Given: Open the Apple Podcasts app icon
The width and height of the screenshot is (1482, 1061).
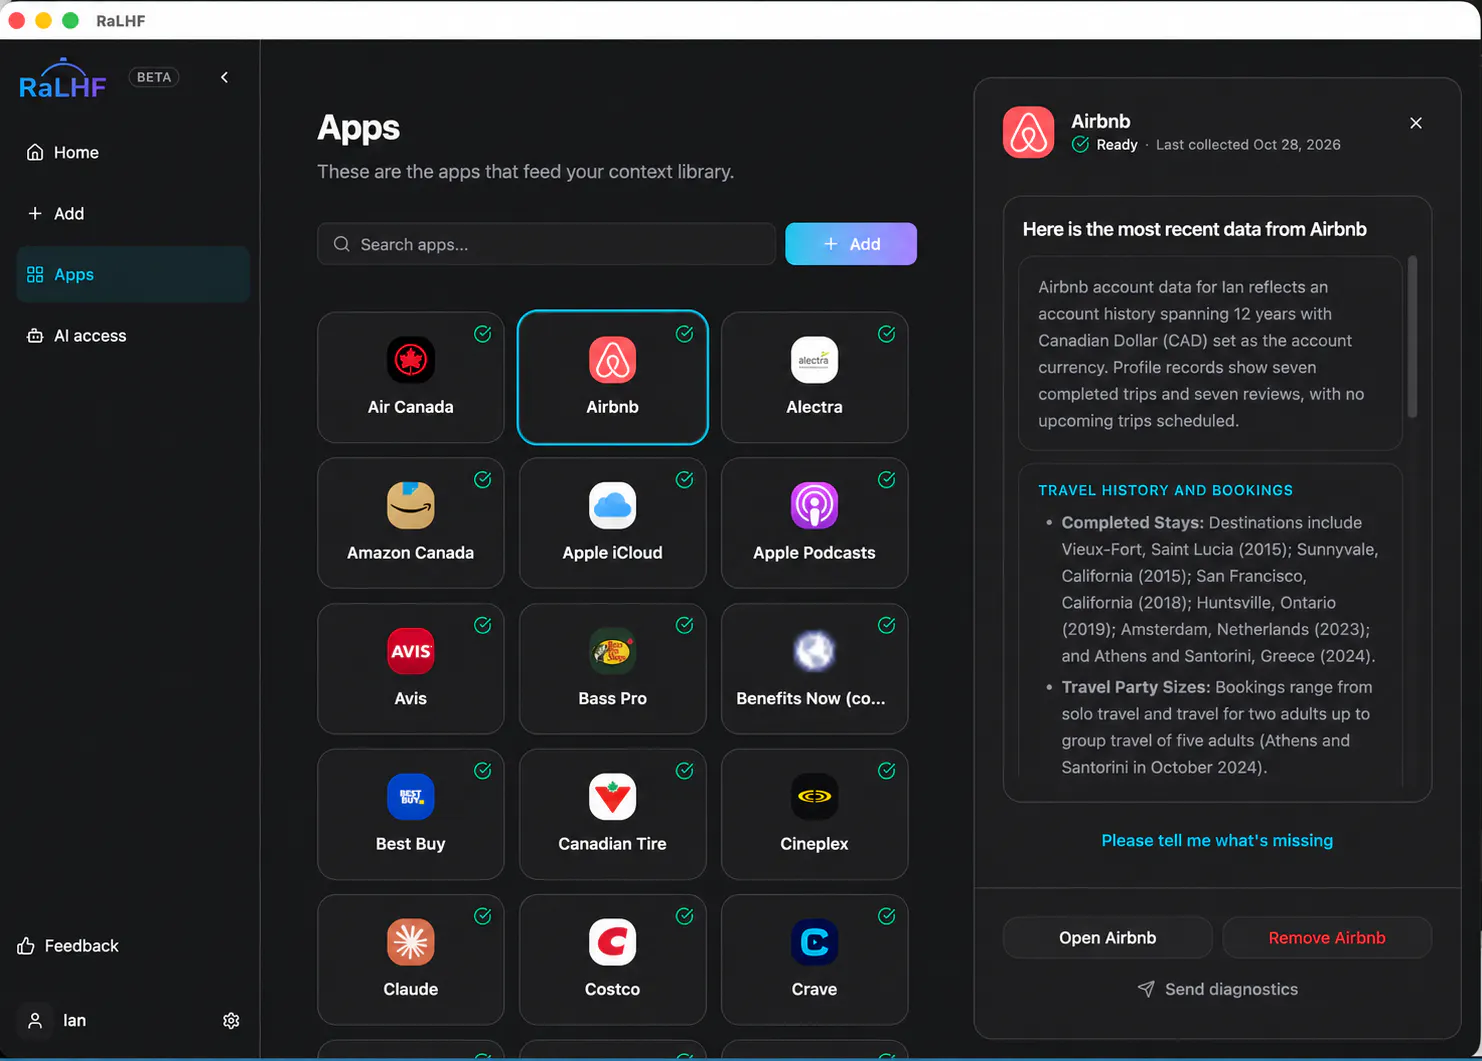Looking at the screenshot, I should [814, 505].
